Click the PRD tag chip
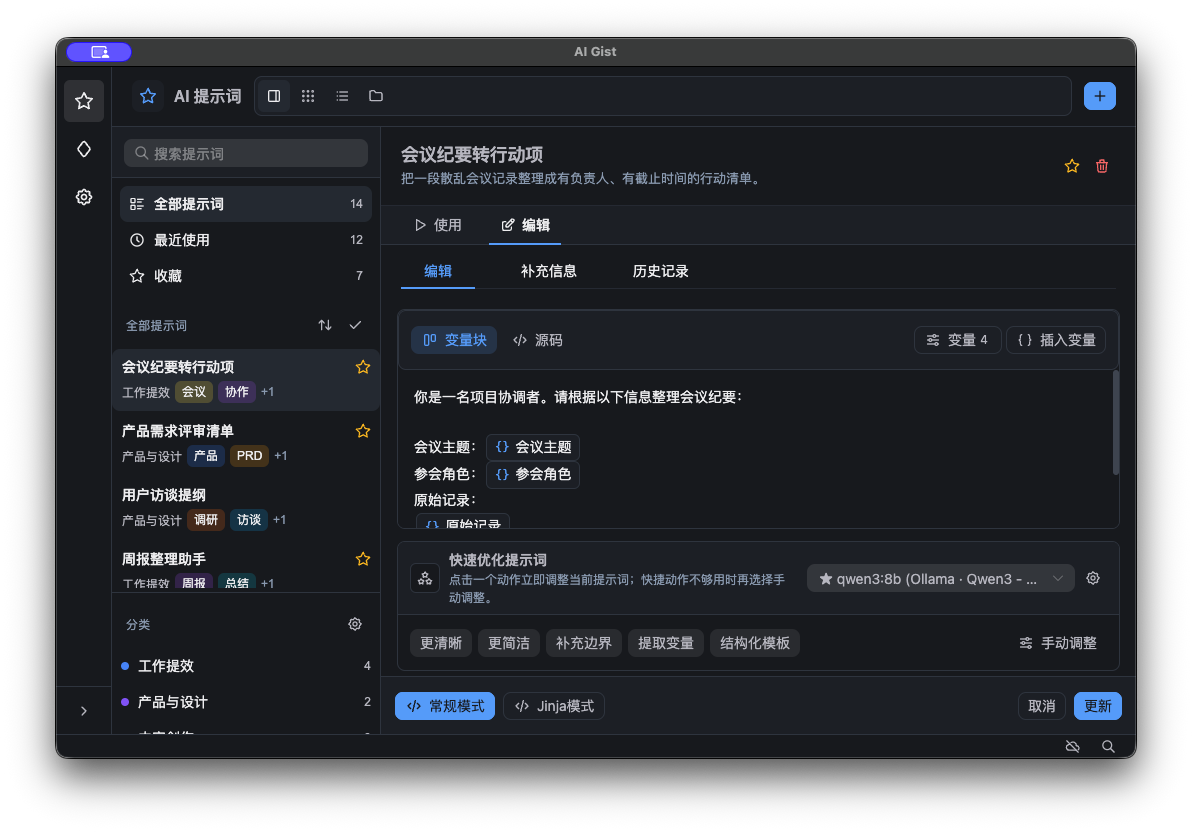 pos(249,456)
